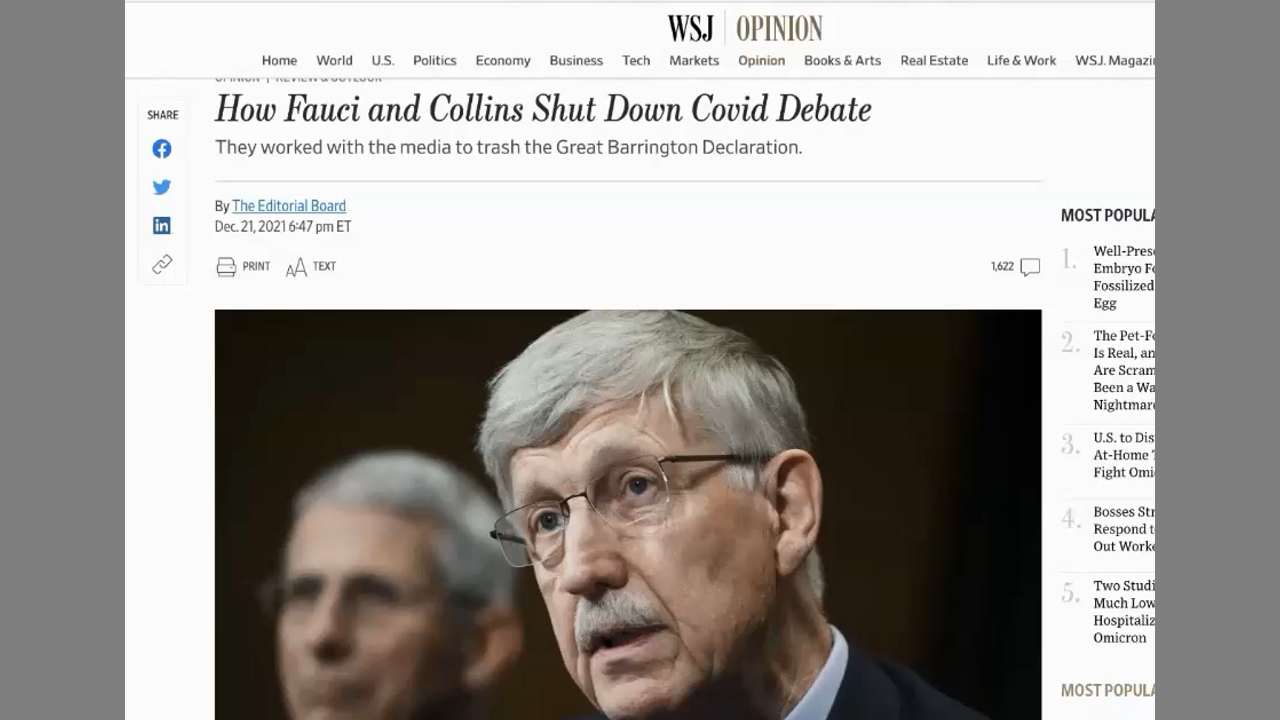
Task: Open the comments speech bubble icon
Action: 1030,267
